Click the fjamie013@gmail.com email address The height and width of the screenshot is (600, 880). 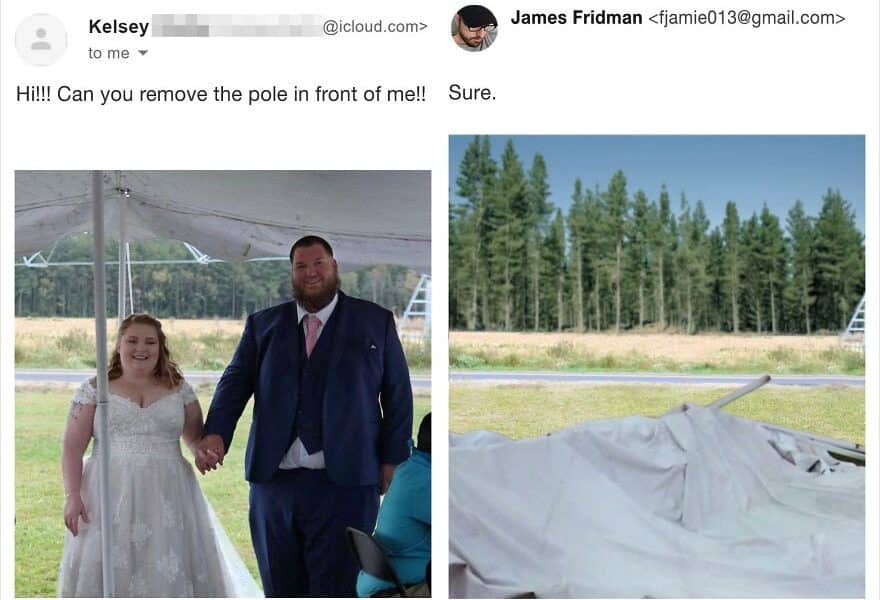(x=746, y=18)
